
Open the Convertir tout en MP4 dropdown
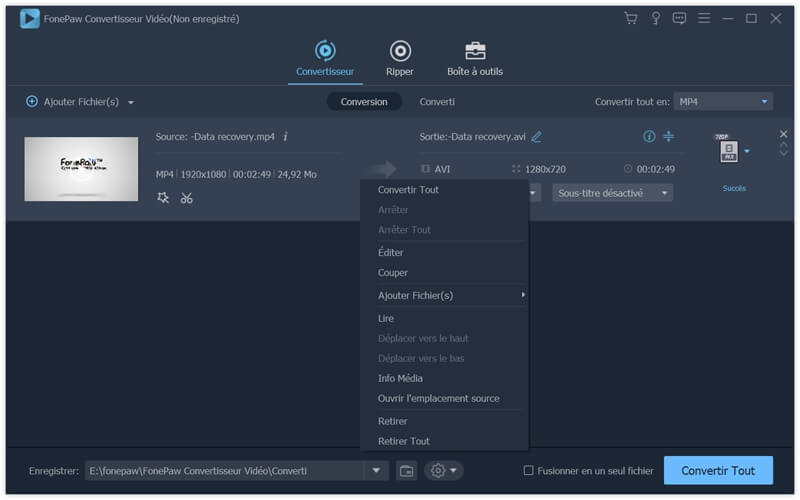[722, 102]
